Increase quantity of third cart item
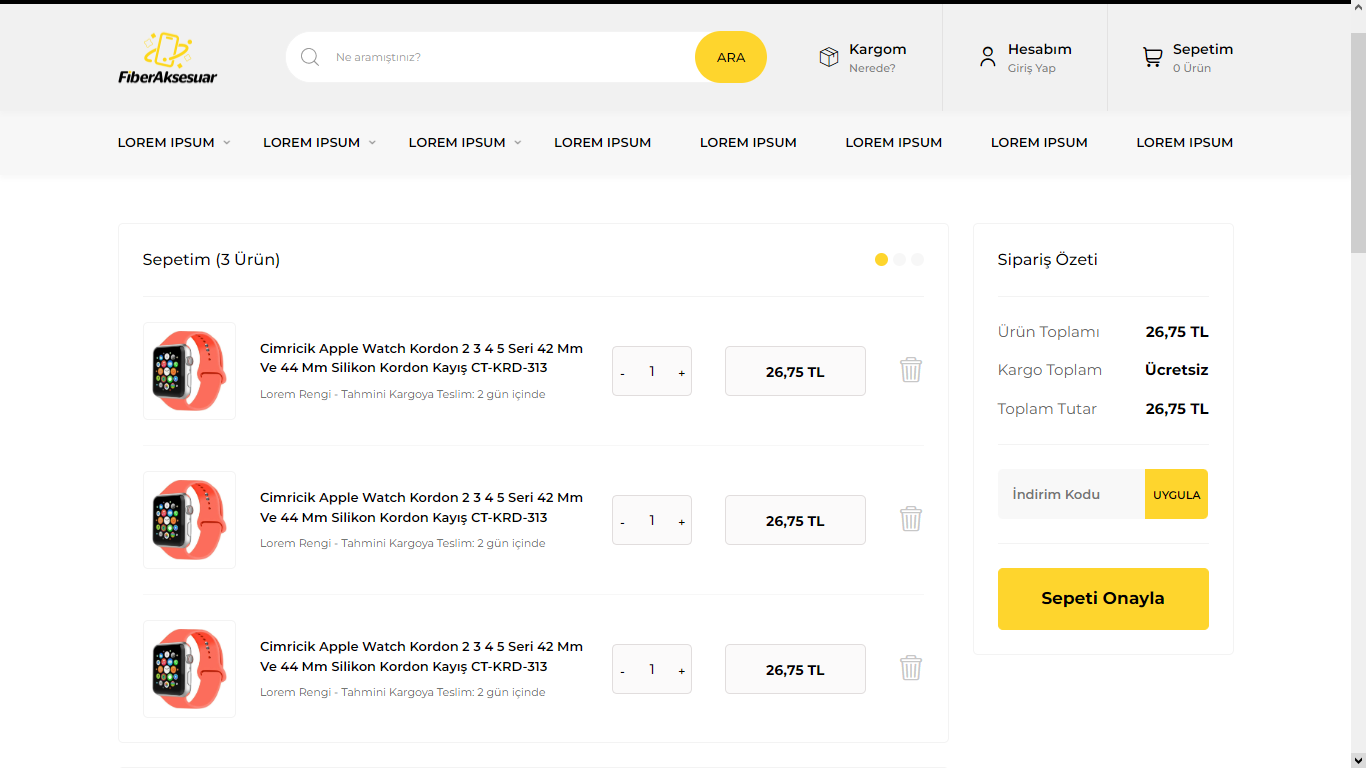Viewport: 1366px width, 772px height. (682, 671)
